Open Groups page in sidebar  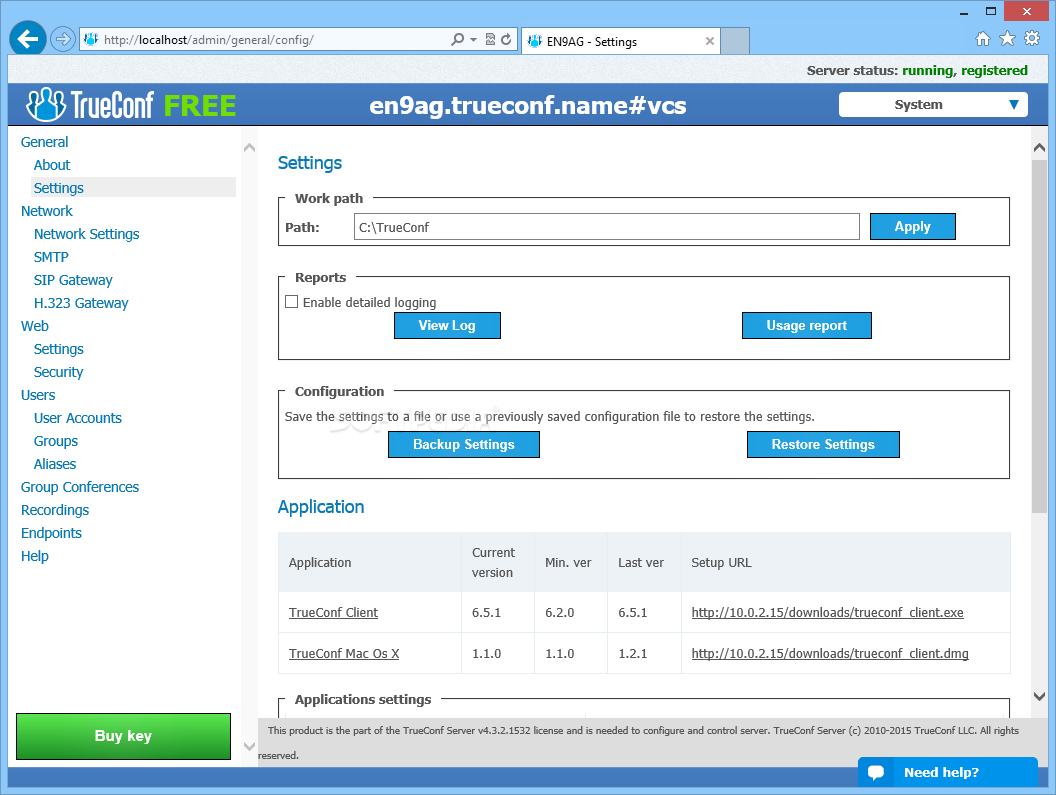pos(56,441)
